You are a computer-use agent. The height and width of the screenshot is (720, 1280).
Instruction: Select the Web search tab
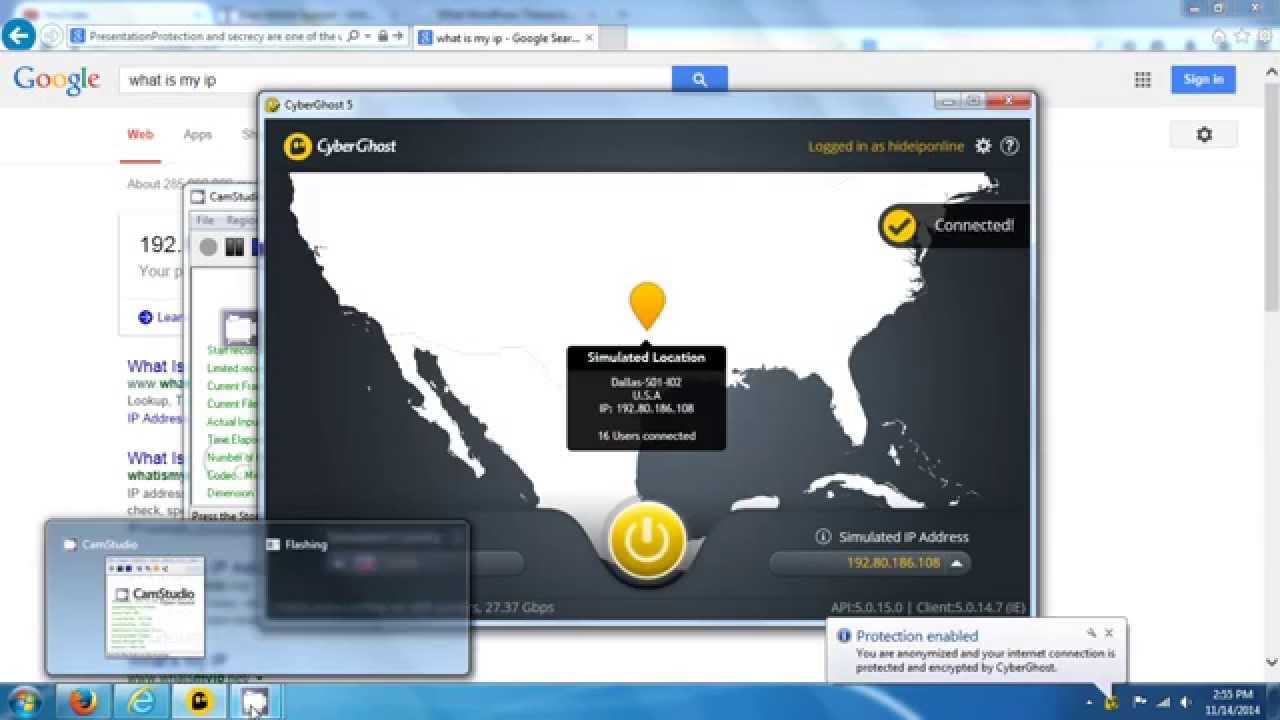(x=140, y=134)
